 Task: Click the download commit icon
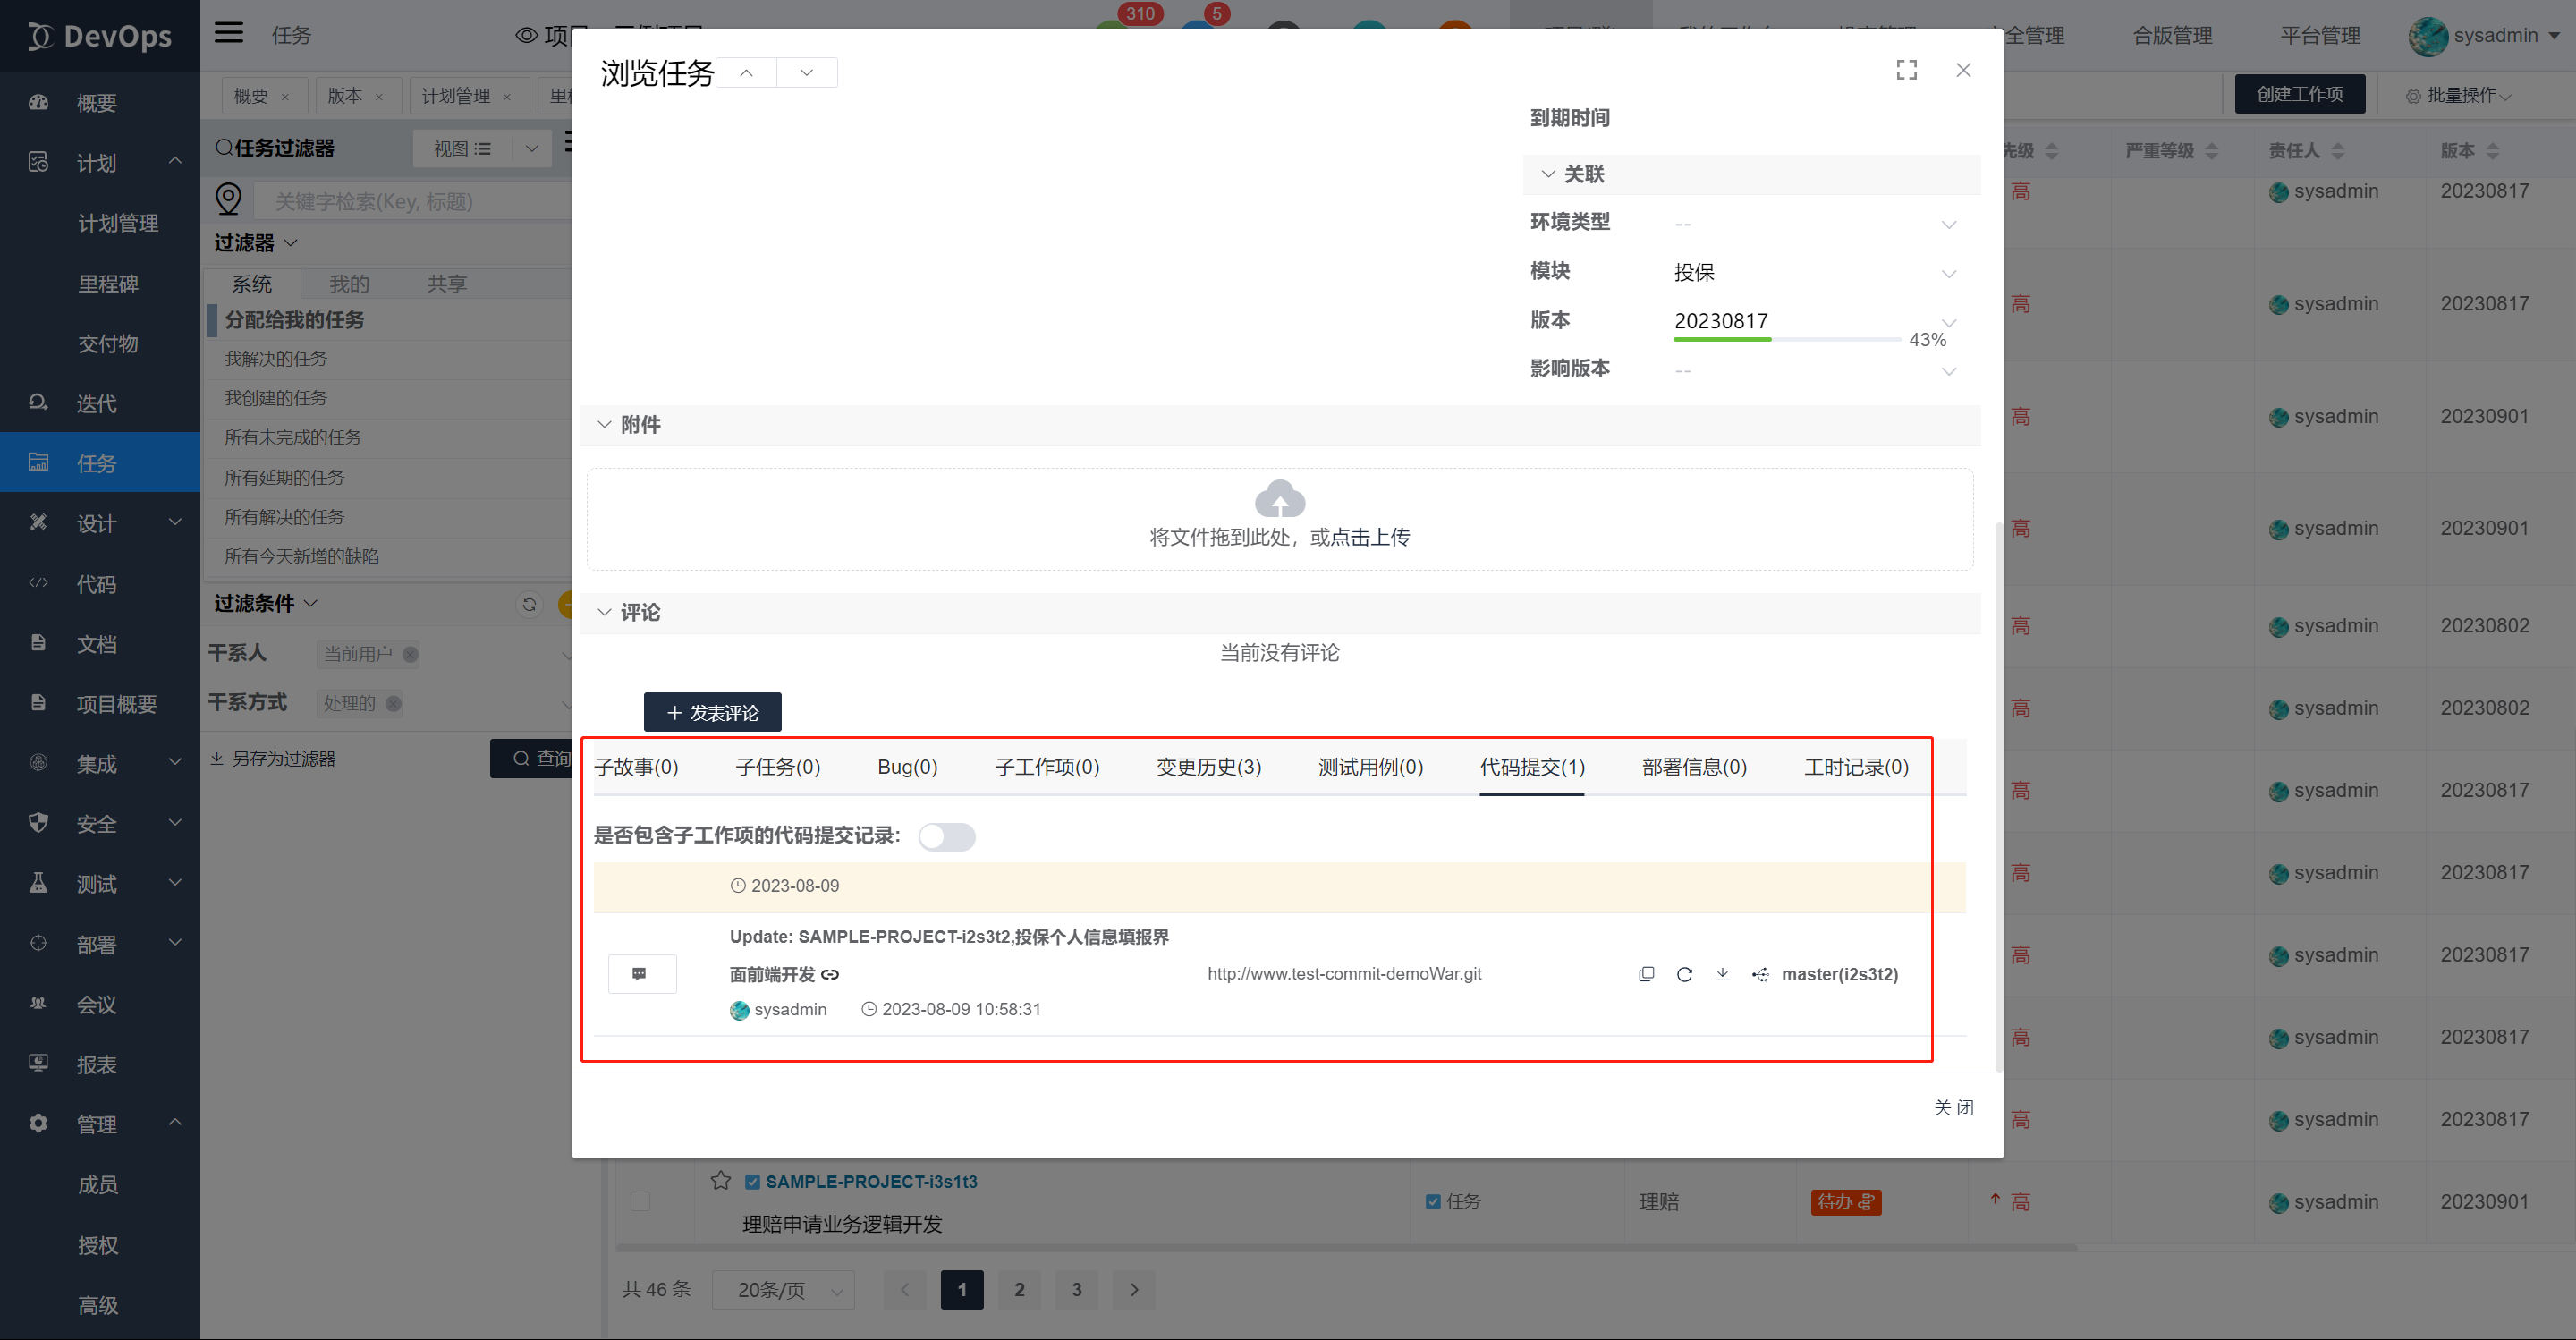(x=1722, y=974)
